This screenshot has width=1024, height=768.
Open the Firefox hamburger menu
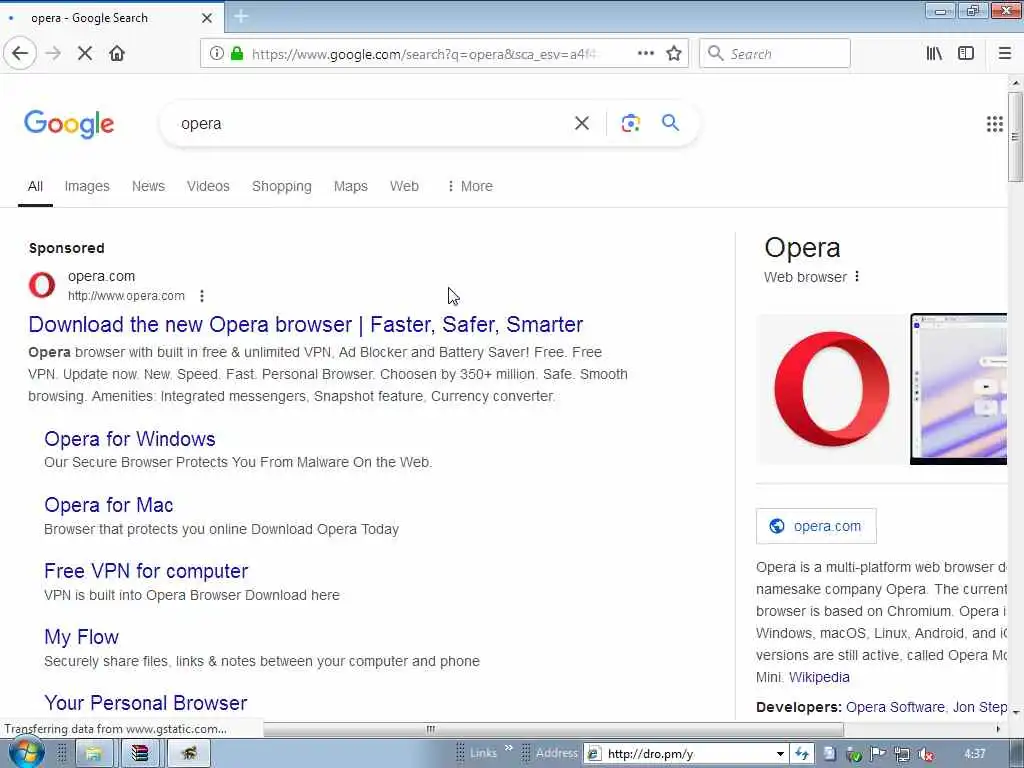1005,54
